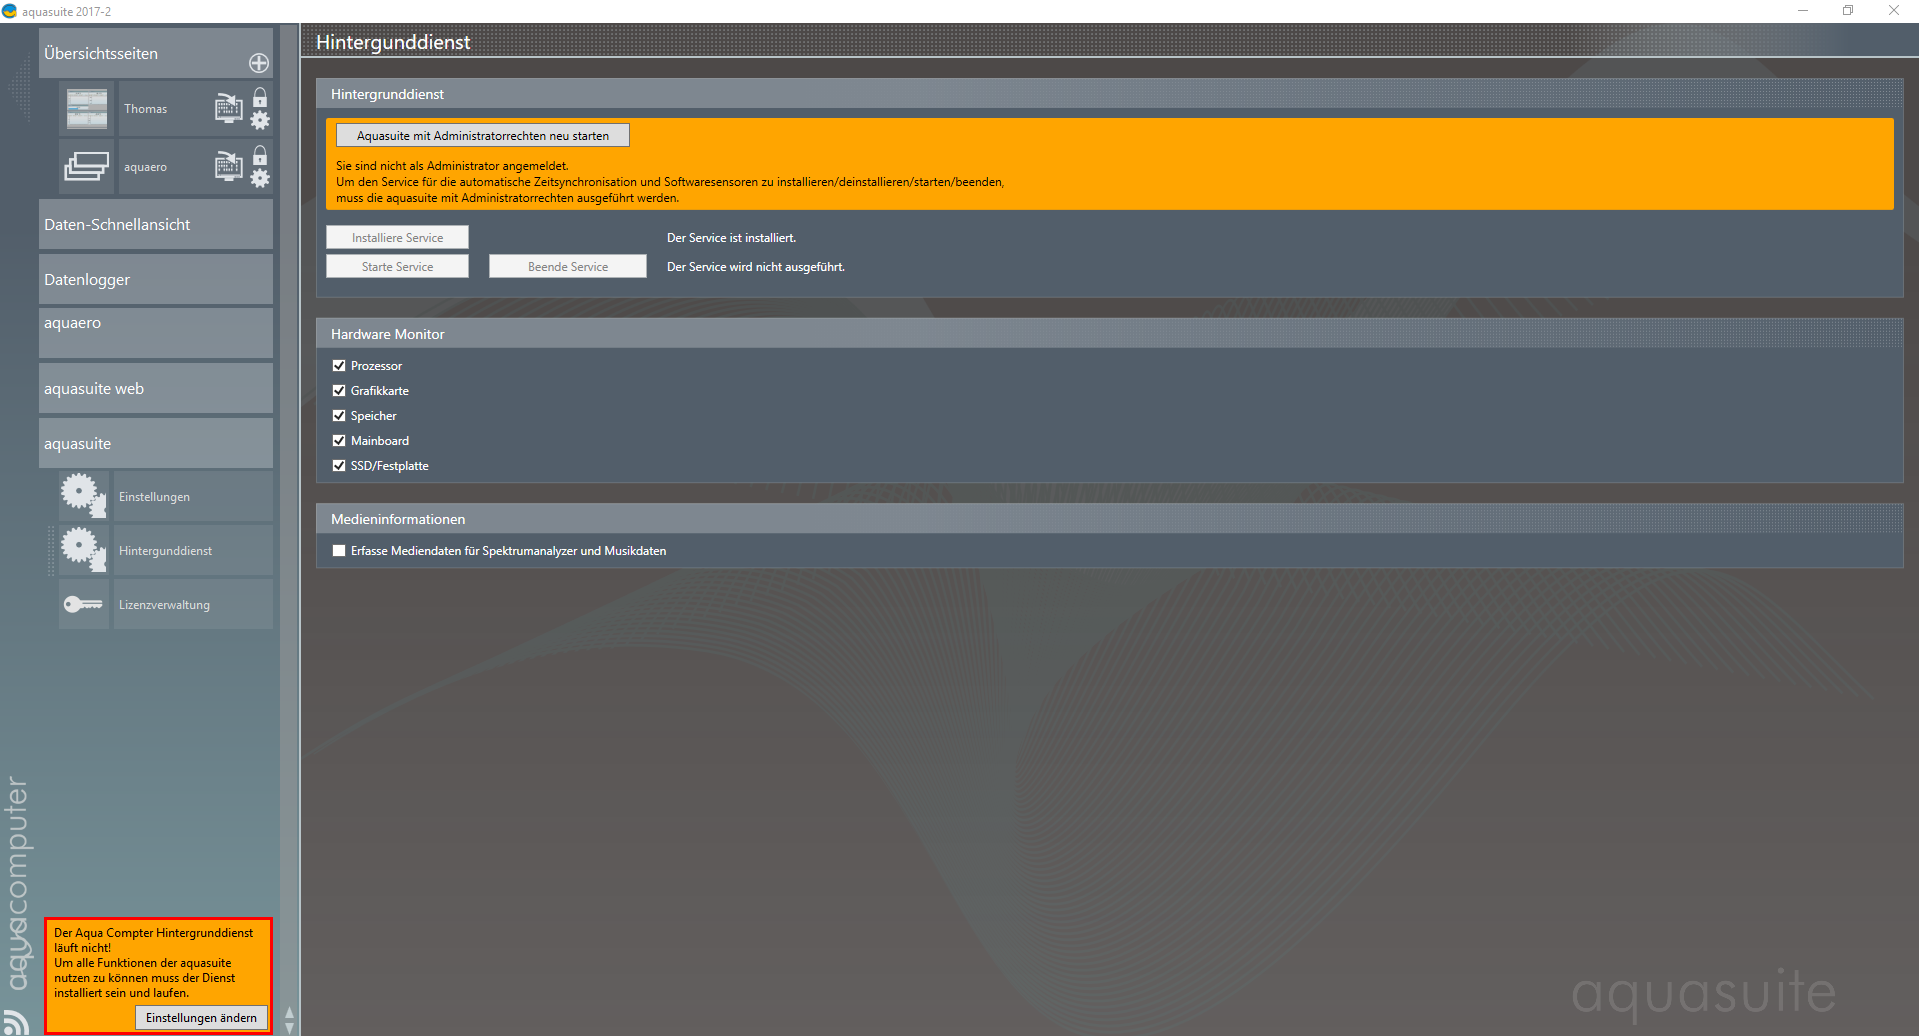
Task: Restore down the aquasuite window
Action: coord(1848,11)
